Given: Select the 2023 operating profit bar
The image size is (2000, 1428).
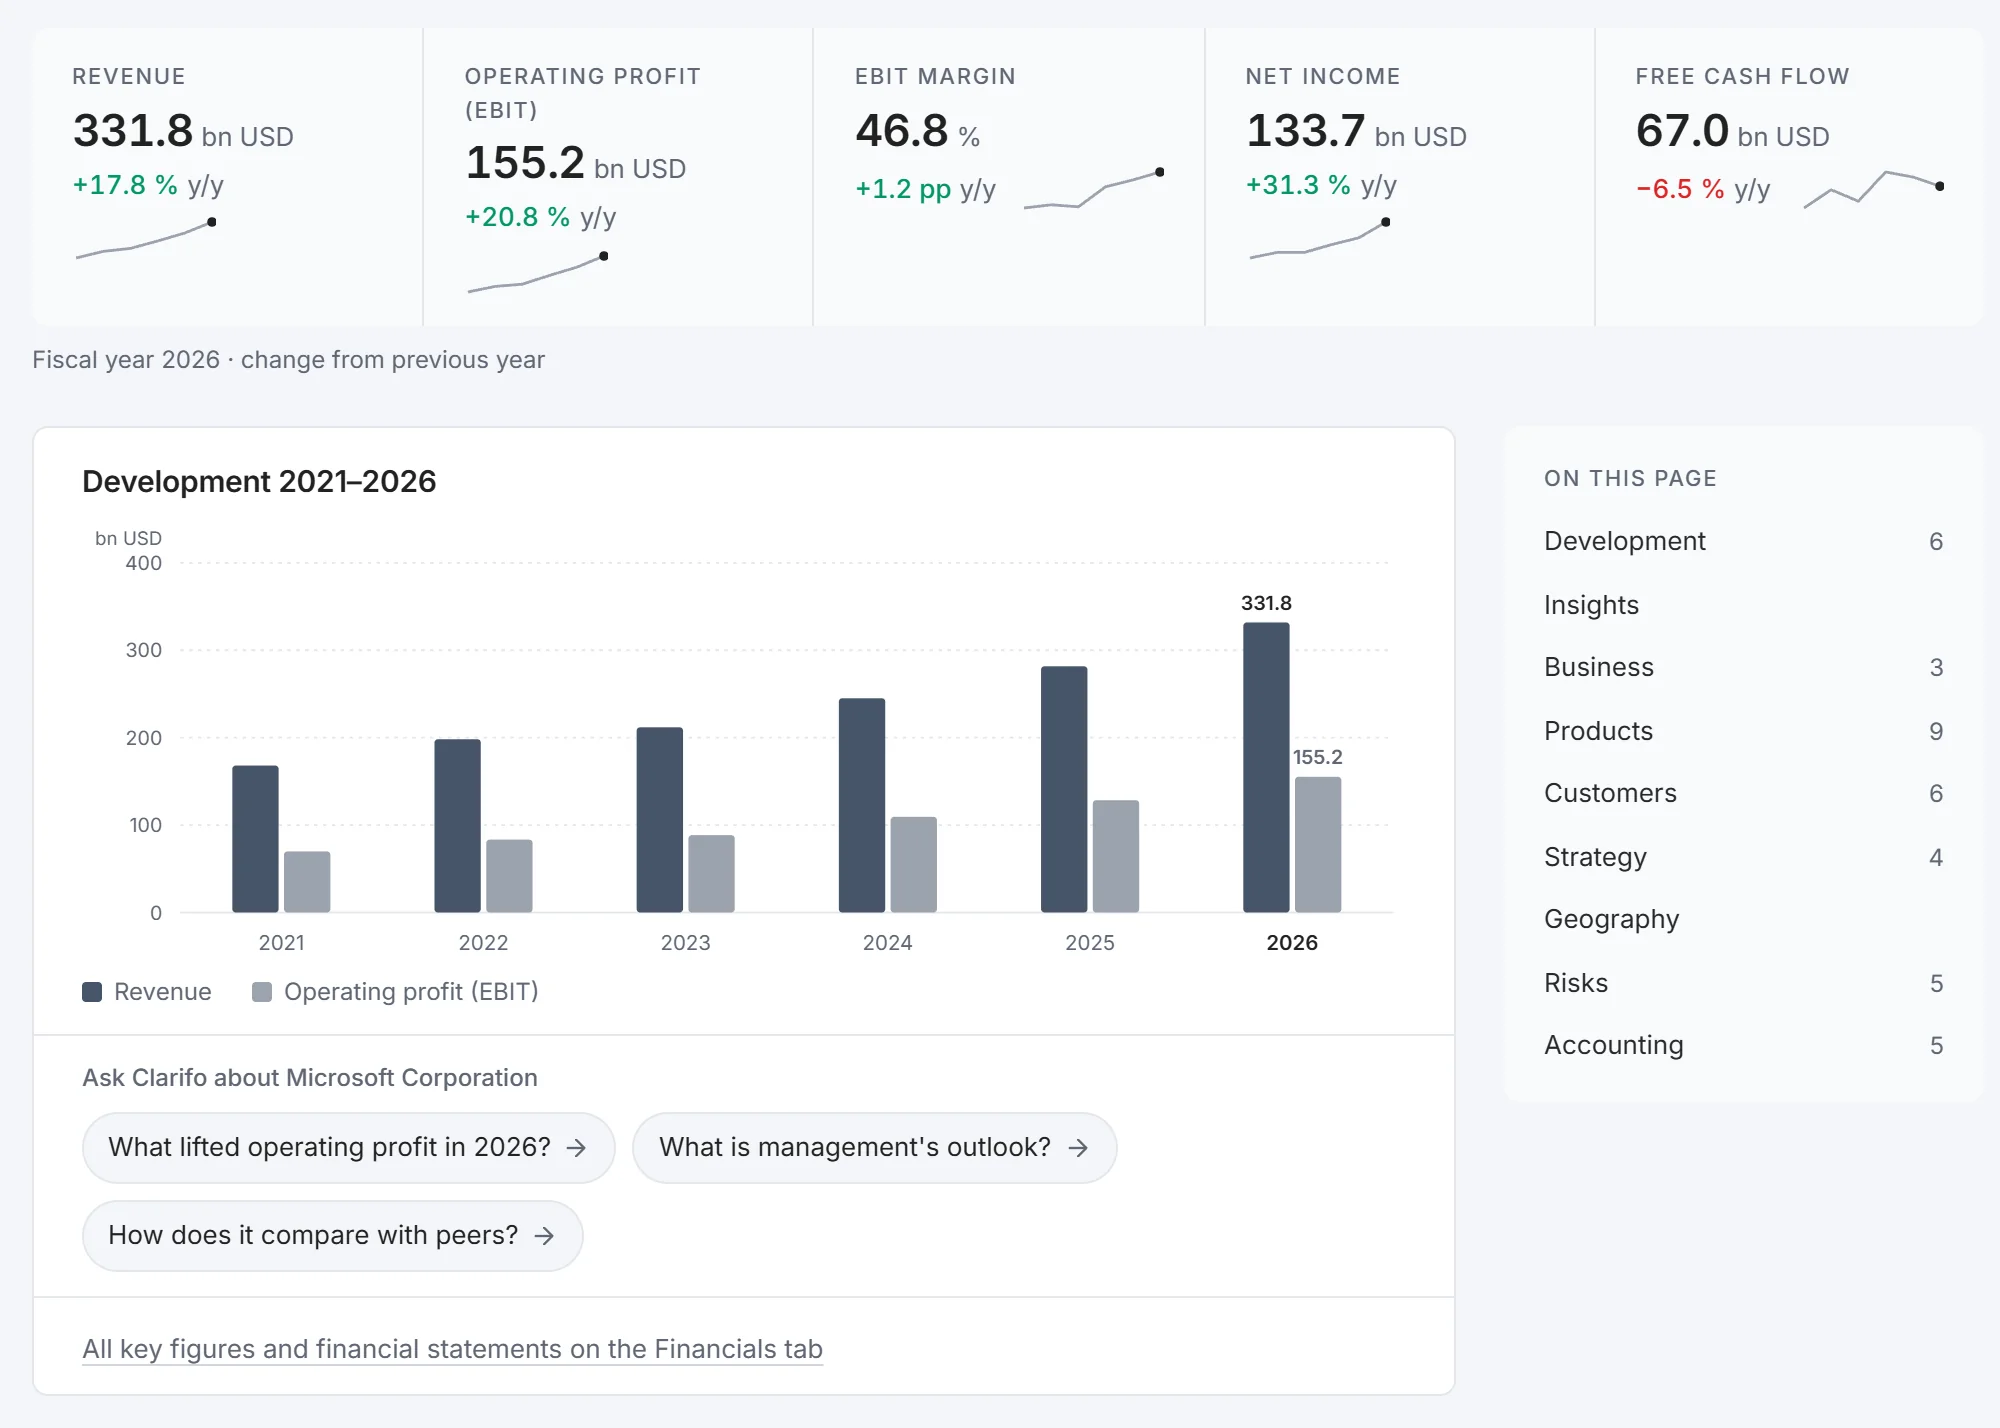Looking at the screenshot, I should pyautogui.click(x=711, y=873).
